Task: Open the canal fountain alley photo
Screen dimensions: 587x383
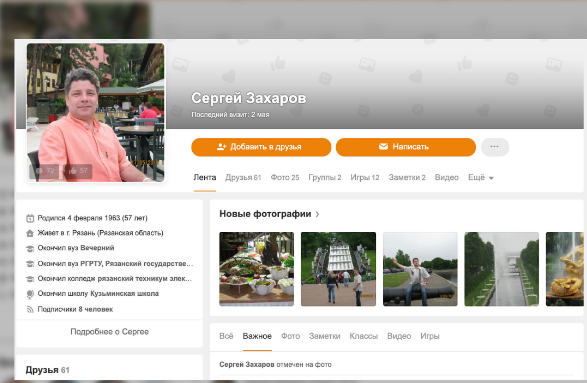Action: (x=502, y=269)
